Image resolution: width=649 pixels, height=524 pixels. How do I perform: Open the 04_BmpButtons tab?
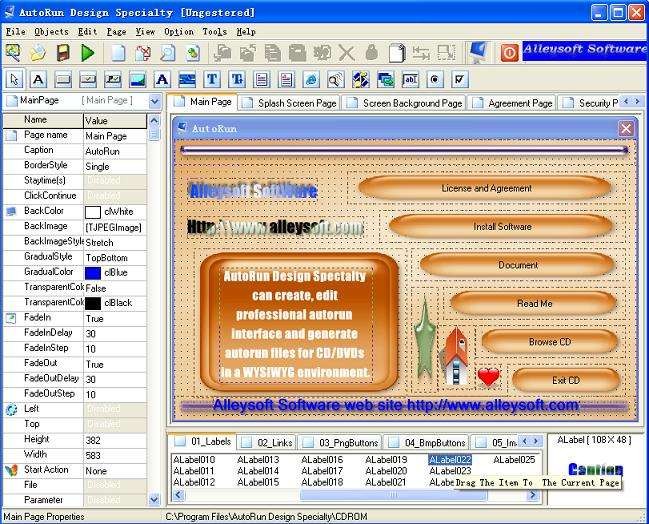tap(426, 442)
